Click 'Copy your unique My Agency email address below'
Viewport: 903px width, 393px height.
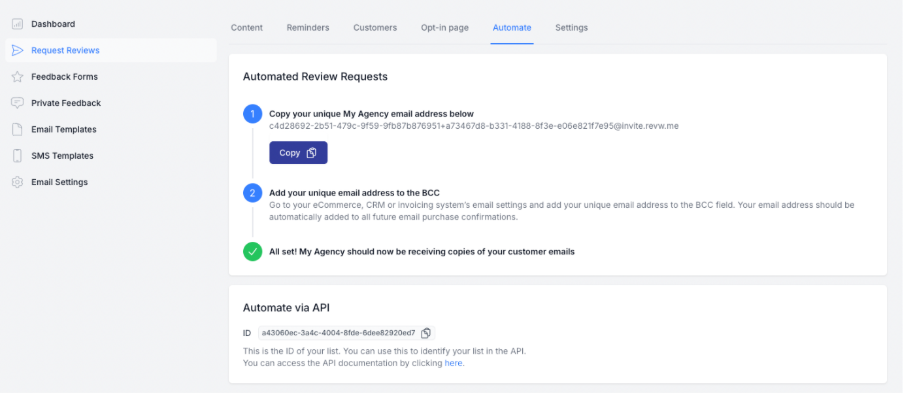(x=371, y=114)
